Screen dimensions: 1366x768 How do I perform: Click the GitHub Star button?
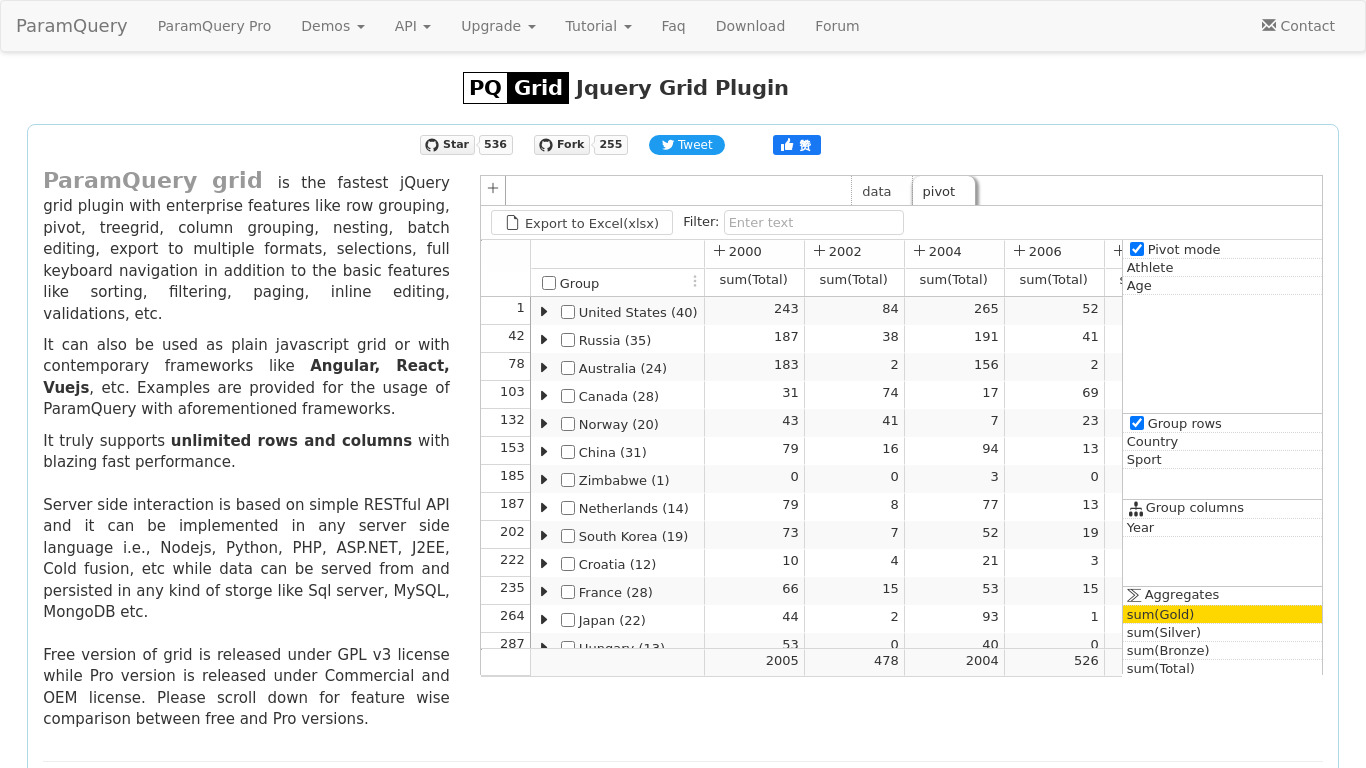447,145
